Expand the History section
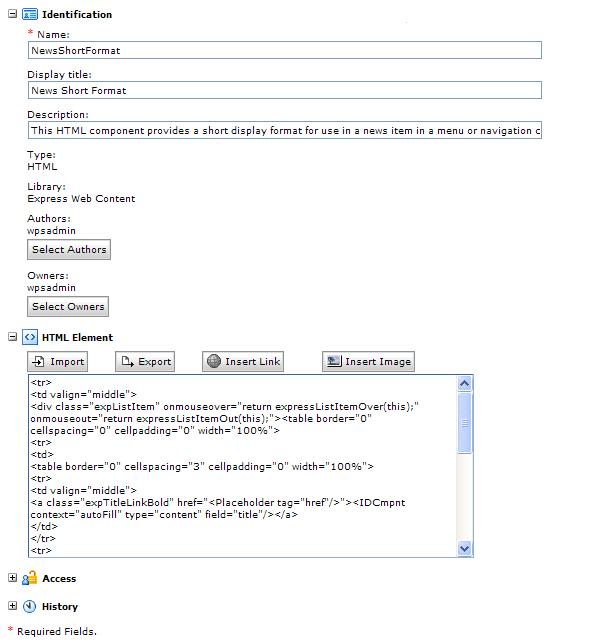The width and height of the screenshot is (589, 642). coord(13,606)
